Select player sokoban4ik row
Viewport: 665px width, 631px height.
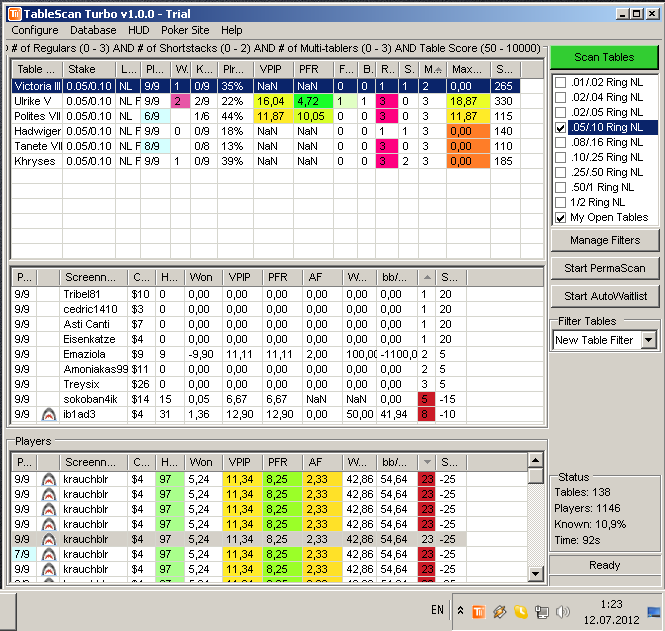tap(239, 399)
